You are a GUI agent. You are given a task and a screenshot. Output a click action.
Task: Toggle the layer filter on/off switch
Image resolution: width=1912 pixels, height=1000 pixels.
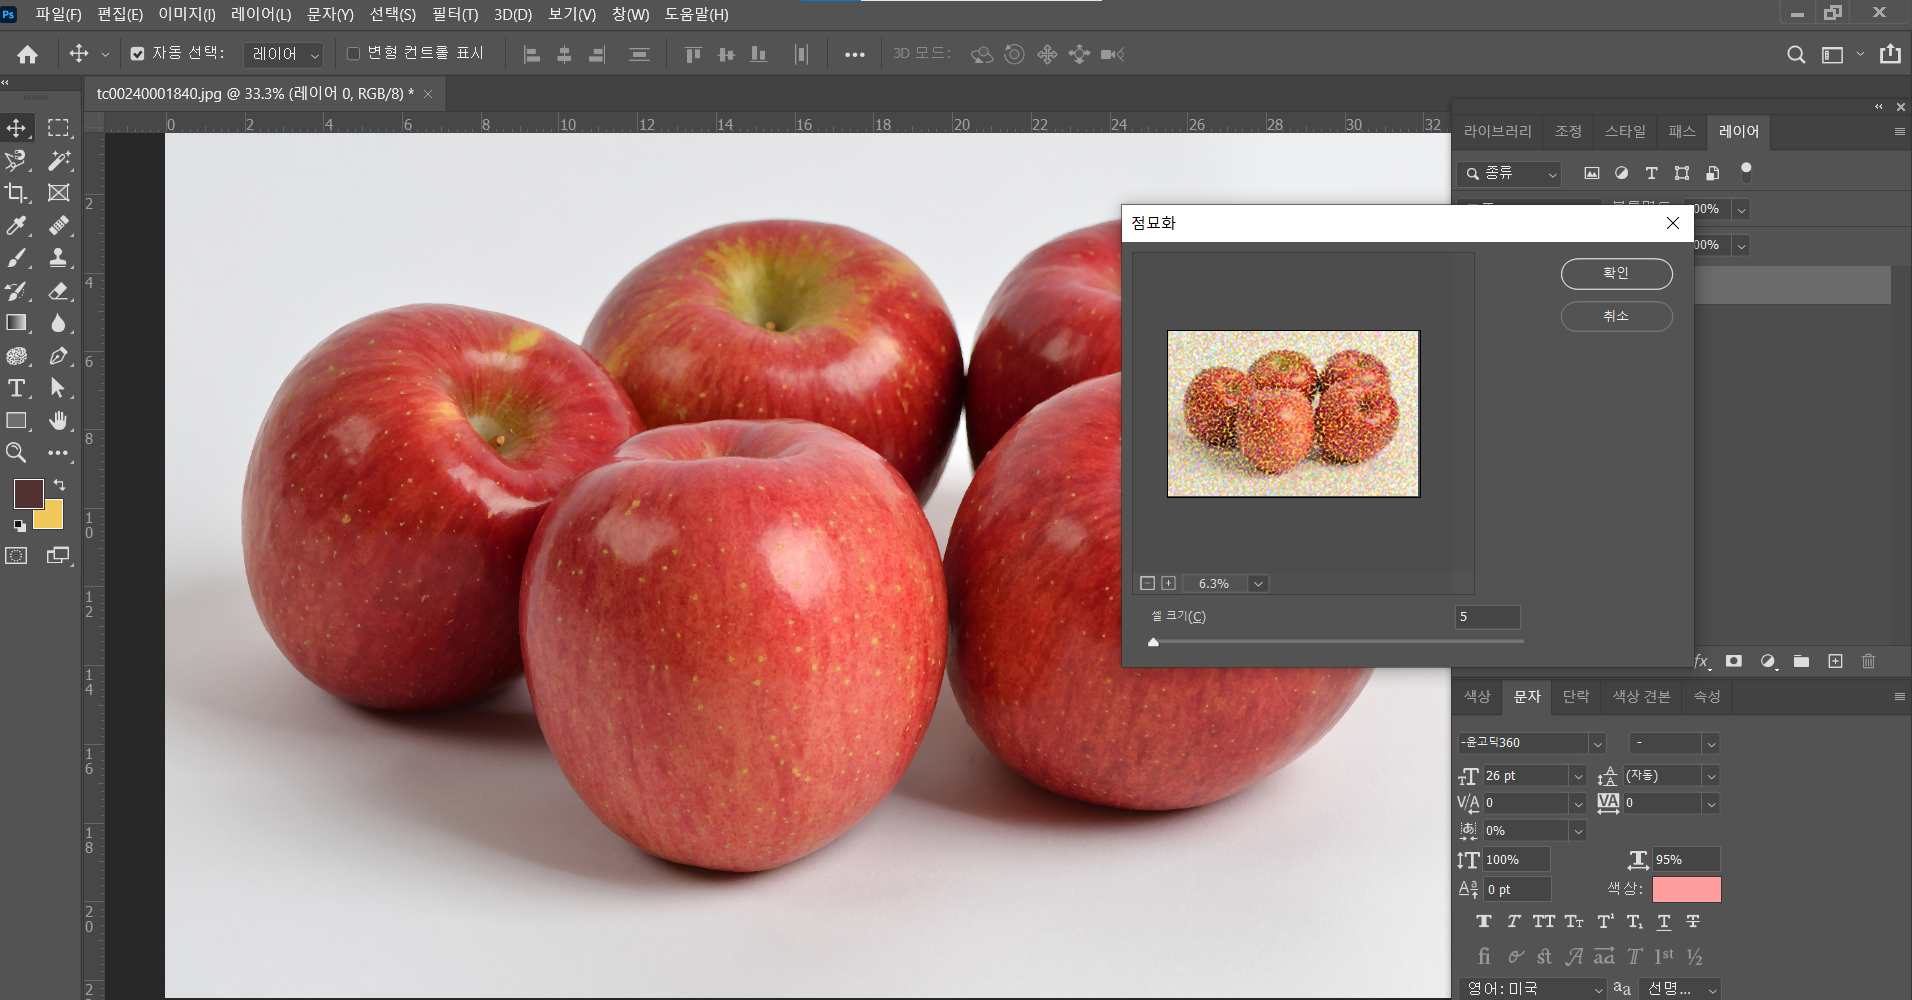1746,172
